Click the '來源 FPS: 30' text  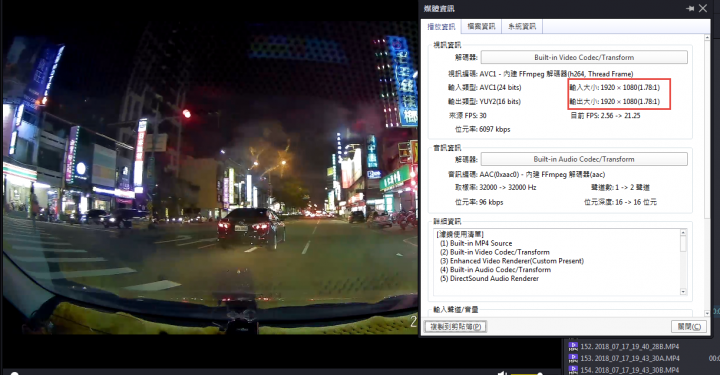click(x=467, y=116)
